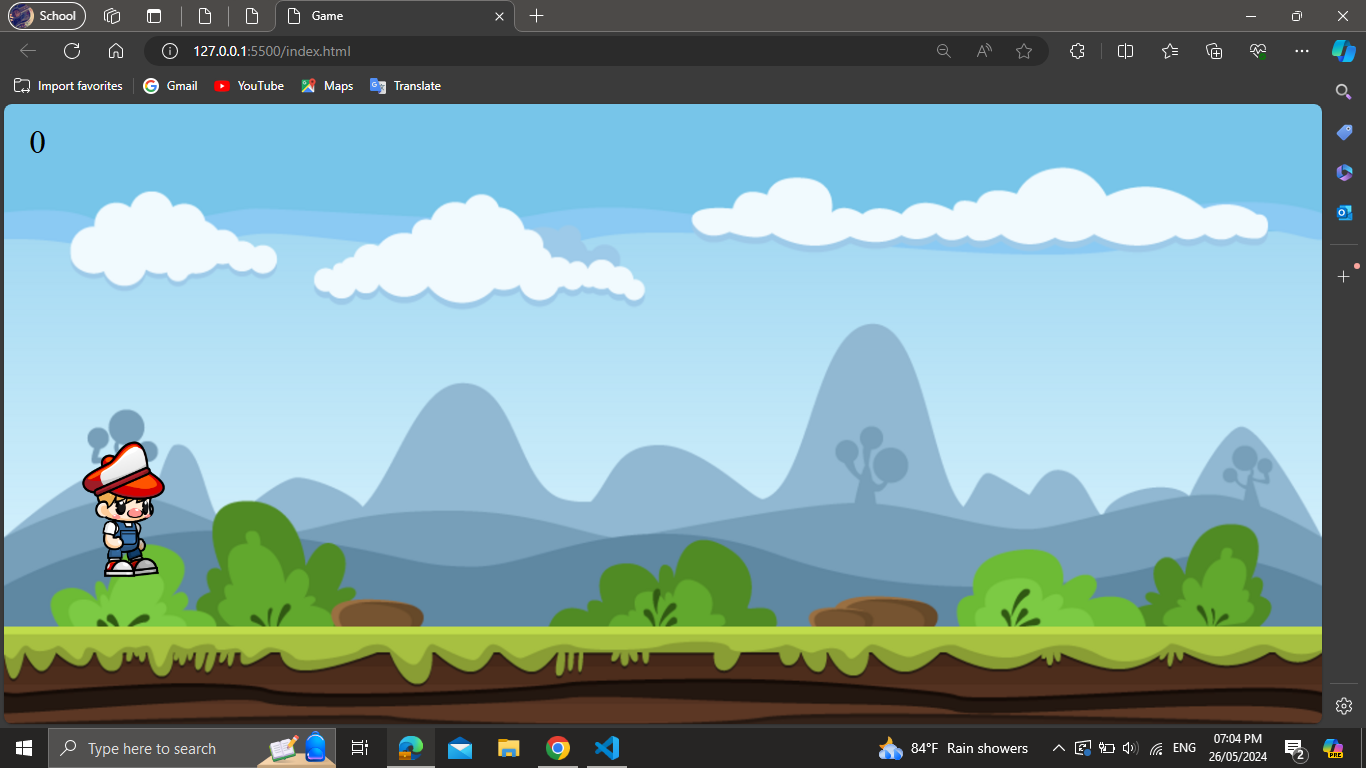Image resolution: width=1366 pixels, height=768 pixels.
Task: Show hidden system tray icons
Action: (x=1058, y=748)
